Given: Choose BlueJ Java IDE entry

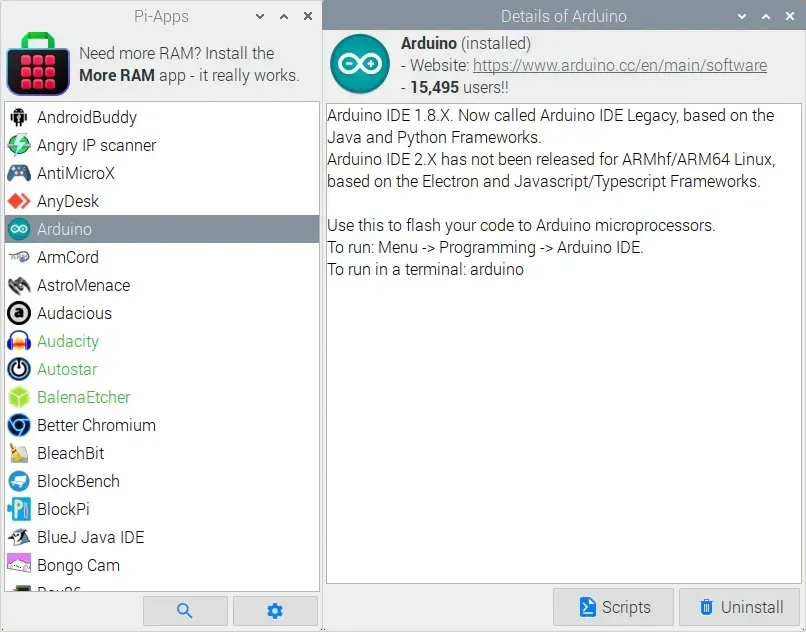Looking at the screenshot, I should 162,537.
